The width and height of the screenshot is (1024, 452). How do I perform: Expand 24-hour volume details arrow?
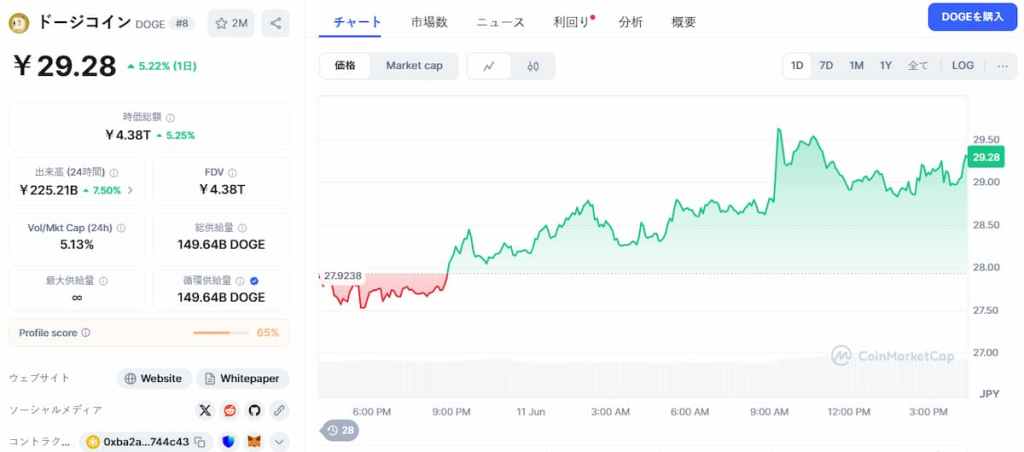click(130, 190)
